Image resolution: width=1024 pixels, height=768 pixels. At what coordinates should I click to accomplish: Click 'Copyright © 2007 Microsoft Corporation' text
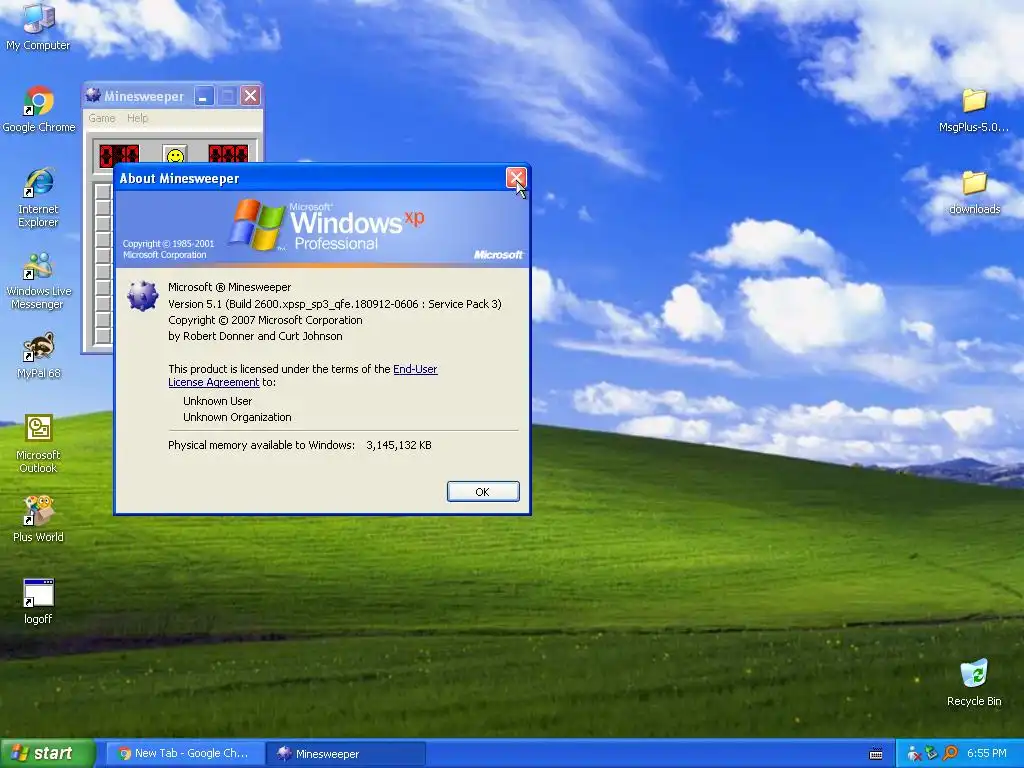point(265,320)
